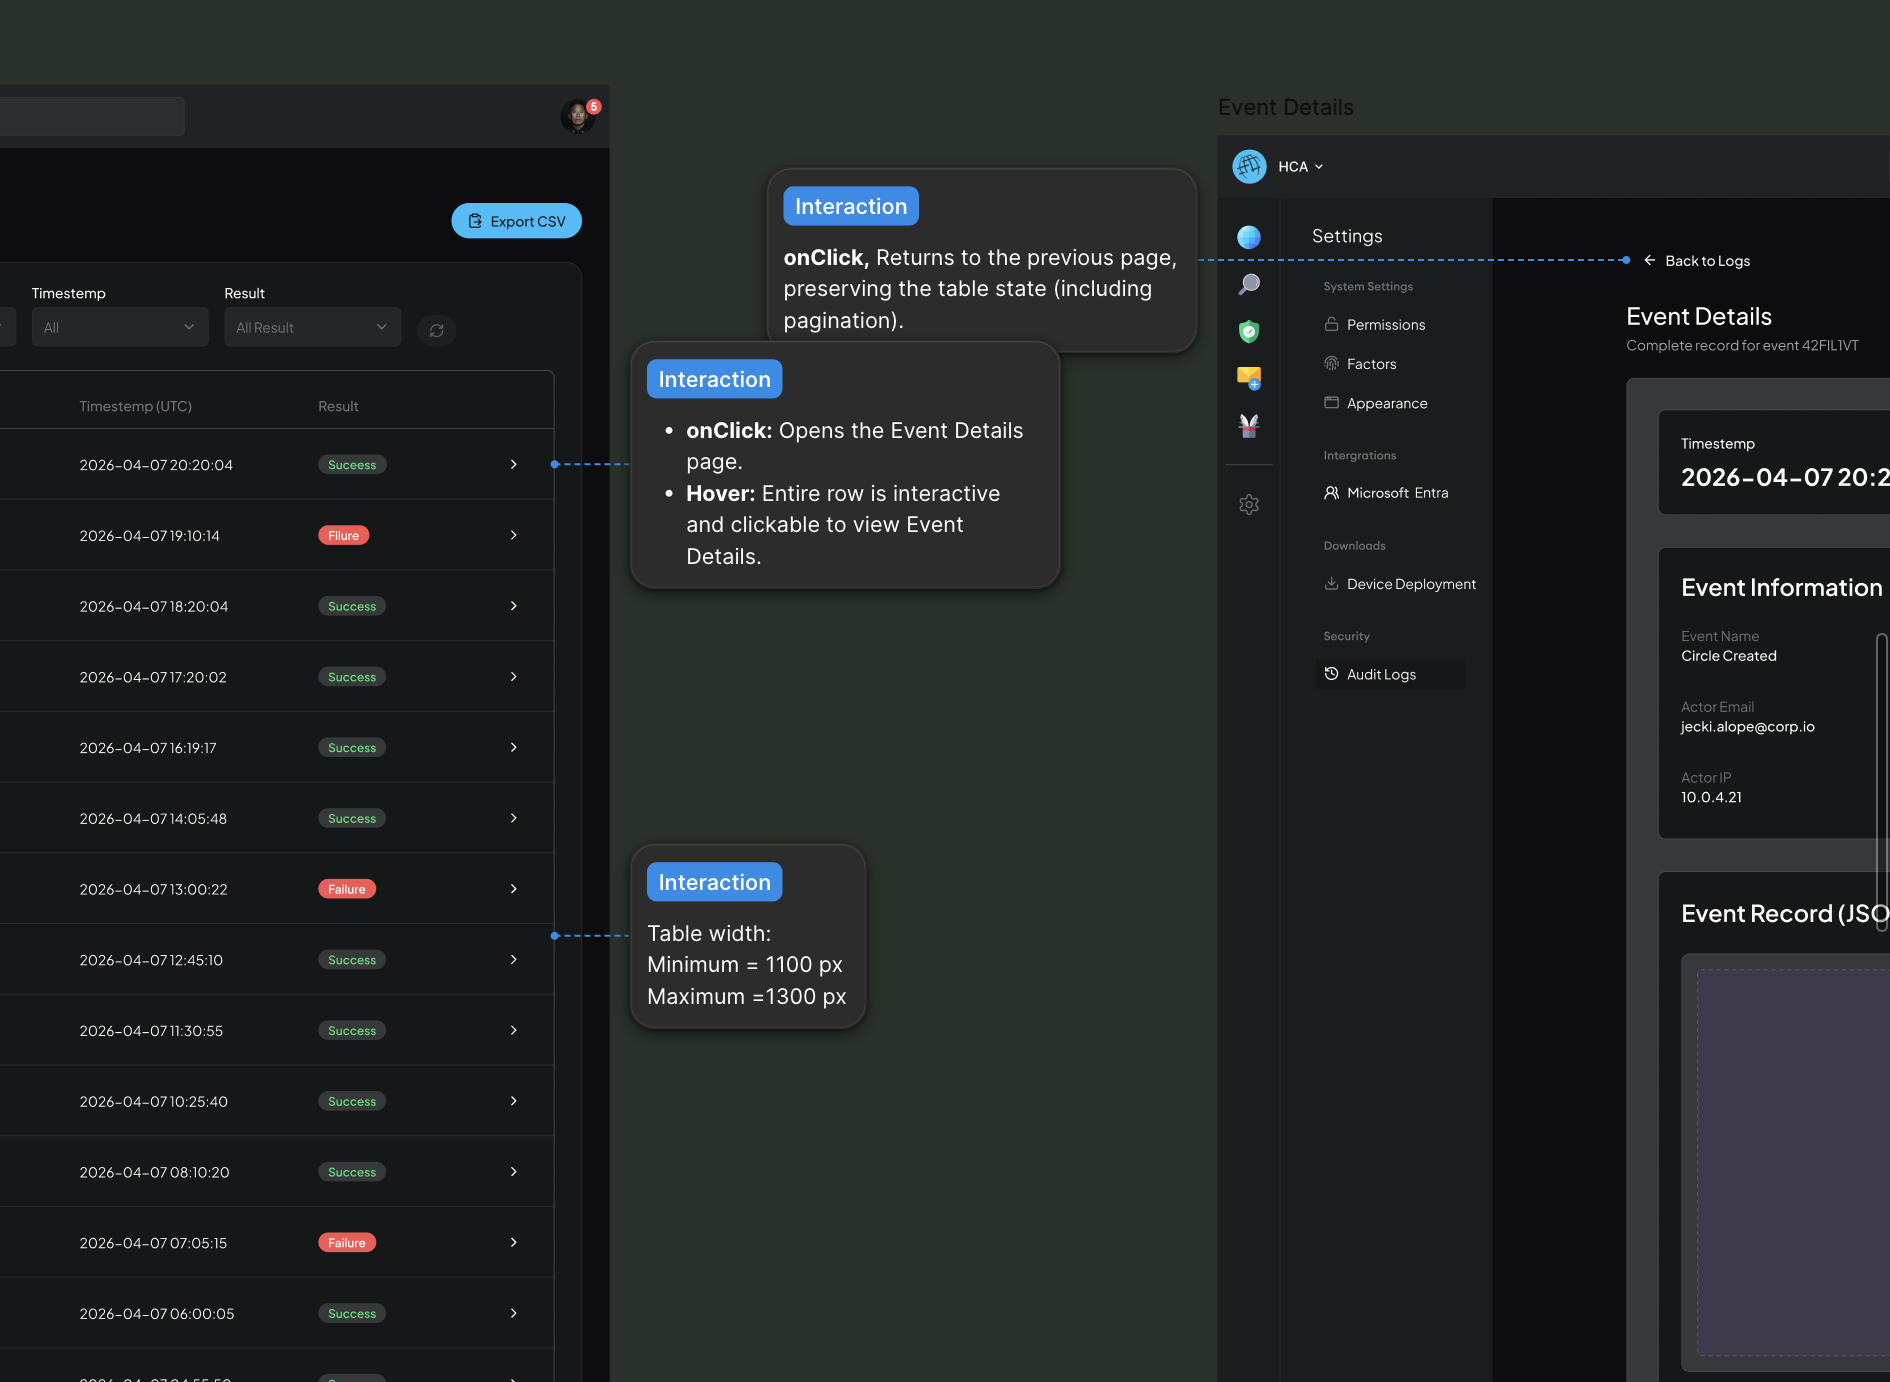1890x1382 pixels.
Task: Open the All Result dropdown
Action: click(312, 327)
